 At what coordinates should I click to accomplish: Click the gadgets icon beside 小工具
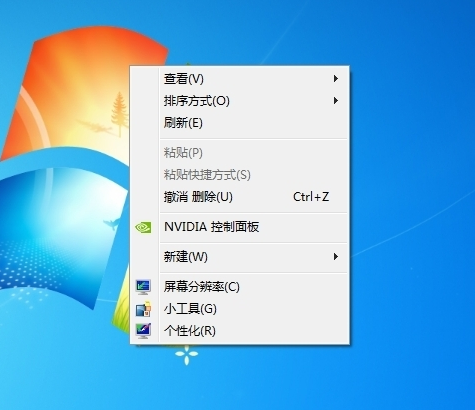[x=143, y=309]
